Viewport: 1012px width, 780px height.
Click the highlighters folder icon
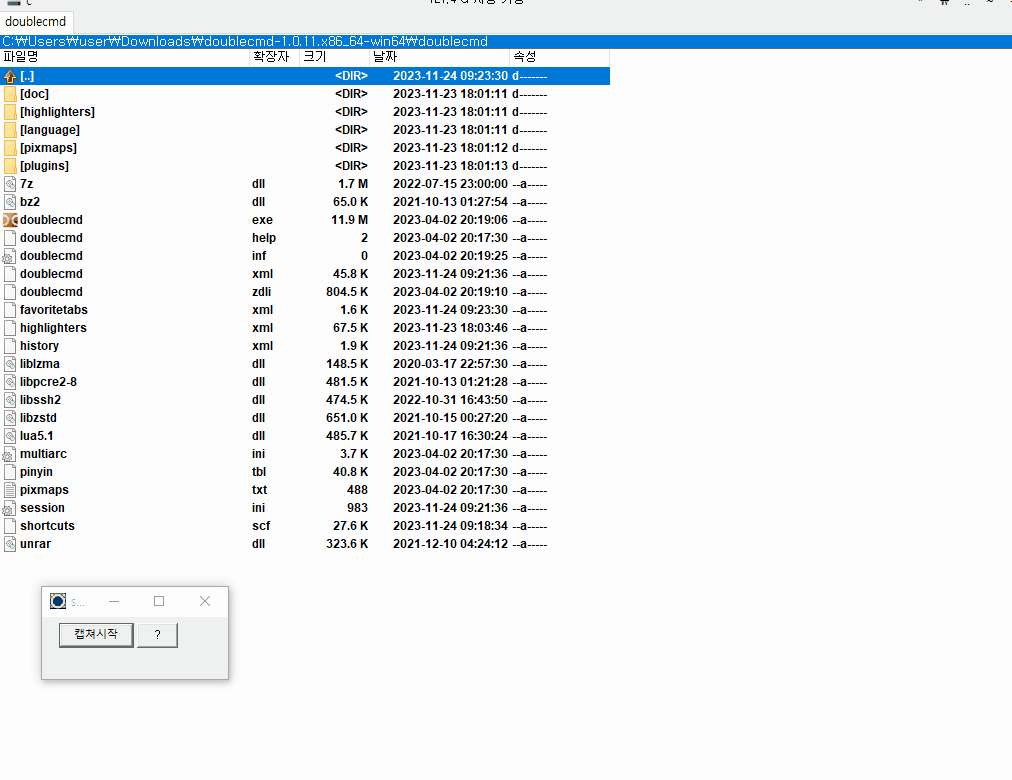pos(10,112)
